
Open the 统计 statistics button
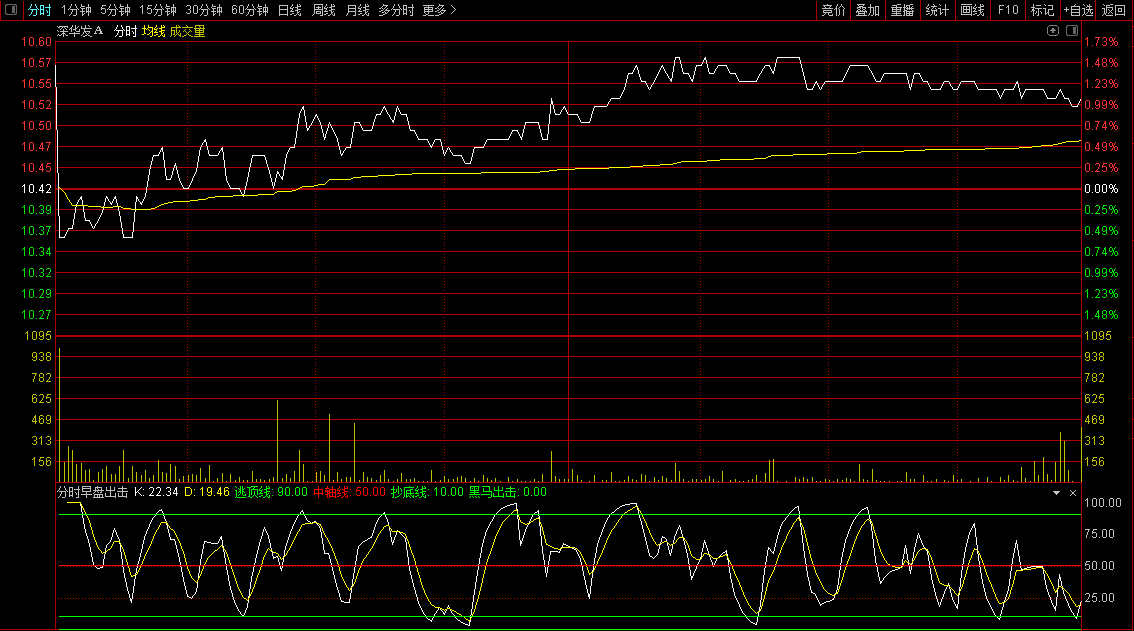(x=937, y=10)
